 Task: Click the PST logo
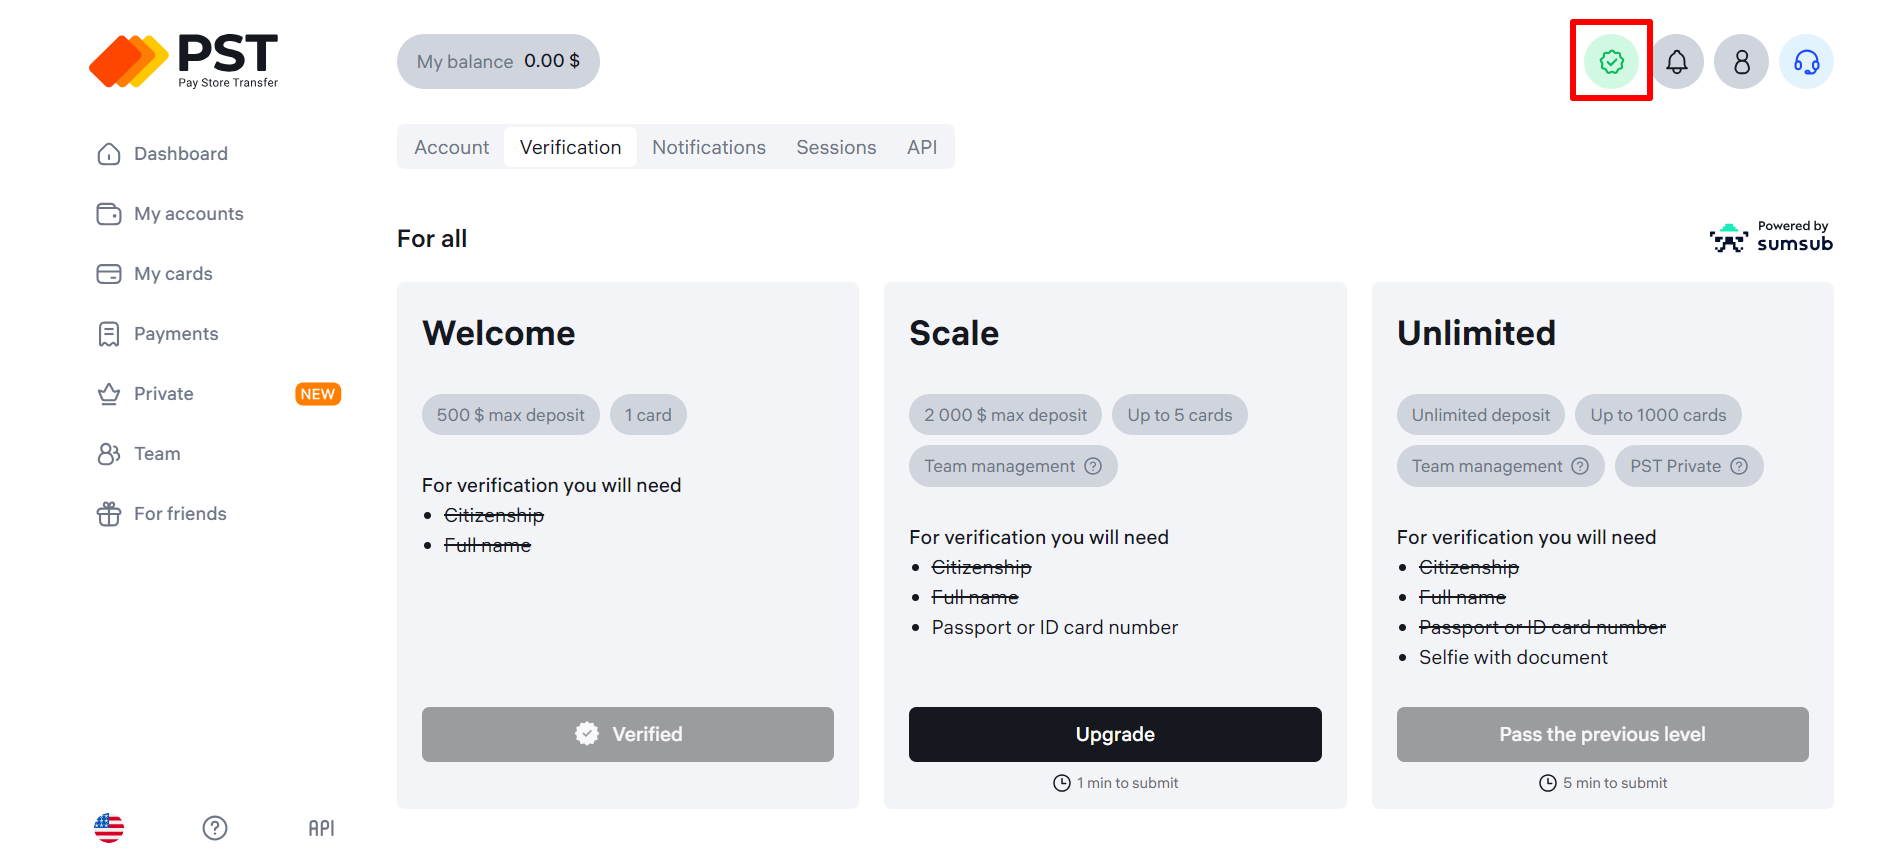tap(184, 61)
